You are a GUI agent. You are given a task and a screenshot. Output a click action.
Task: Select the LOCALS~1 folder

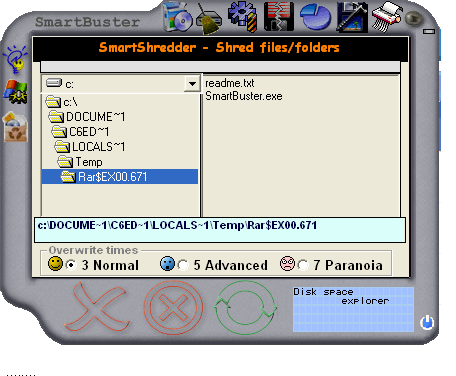(90, 147)
